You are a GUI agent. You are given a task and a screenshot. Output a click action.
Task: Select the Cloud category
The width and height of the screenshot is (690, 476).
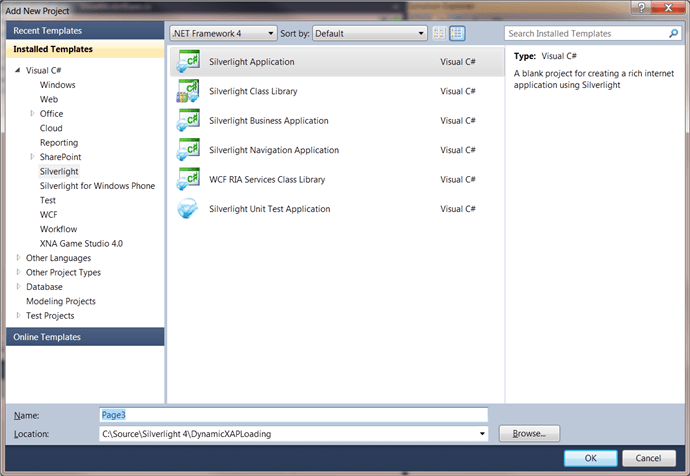click(51, 128)
